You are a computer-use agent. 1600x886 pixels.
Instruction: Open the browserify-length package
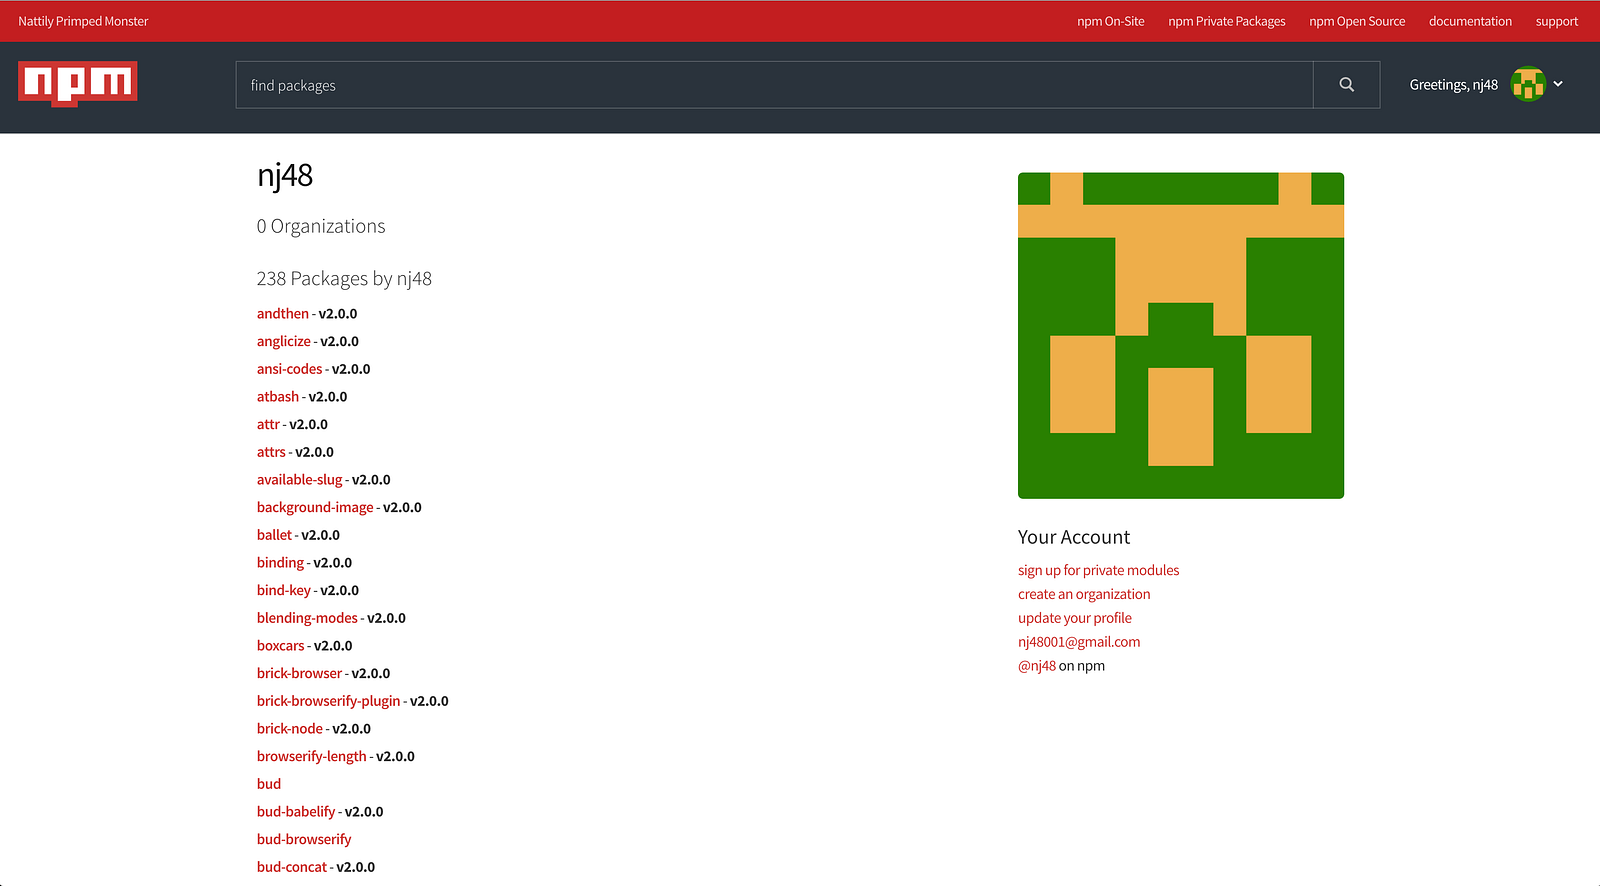click(x=312, y=756)
